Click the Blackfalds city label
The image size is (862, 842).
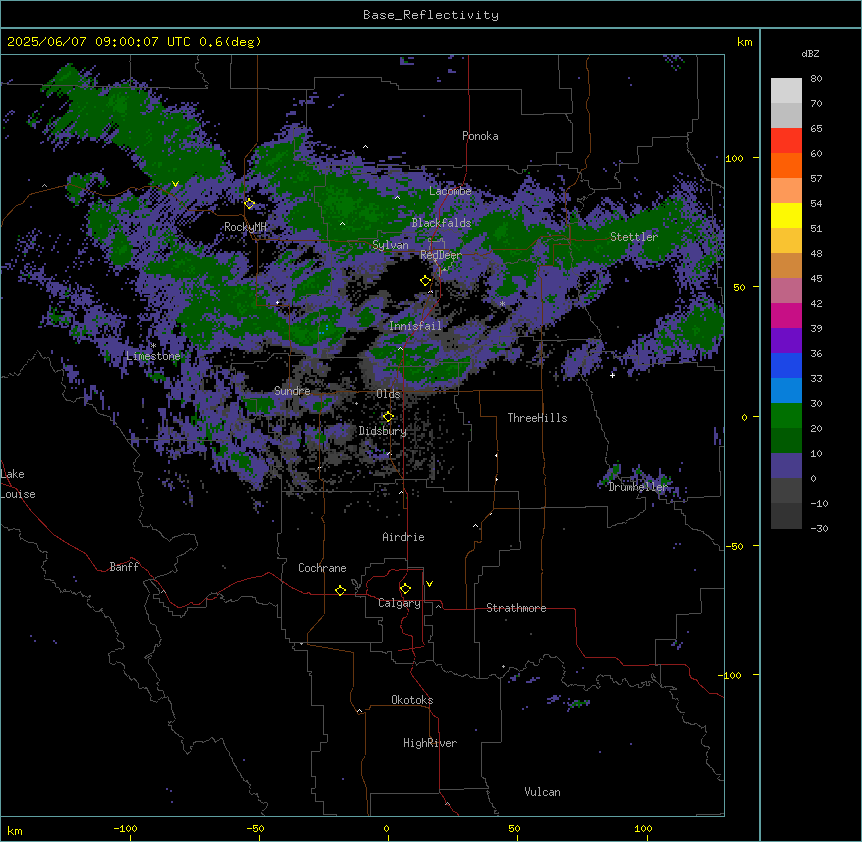[441, 223]
